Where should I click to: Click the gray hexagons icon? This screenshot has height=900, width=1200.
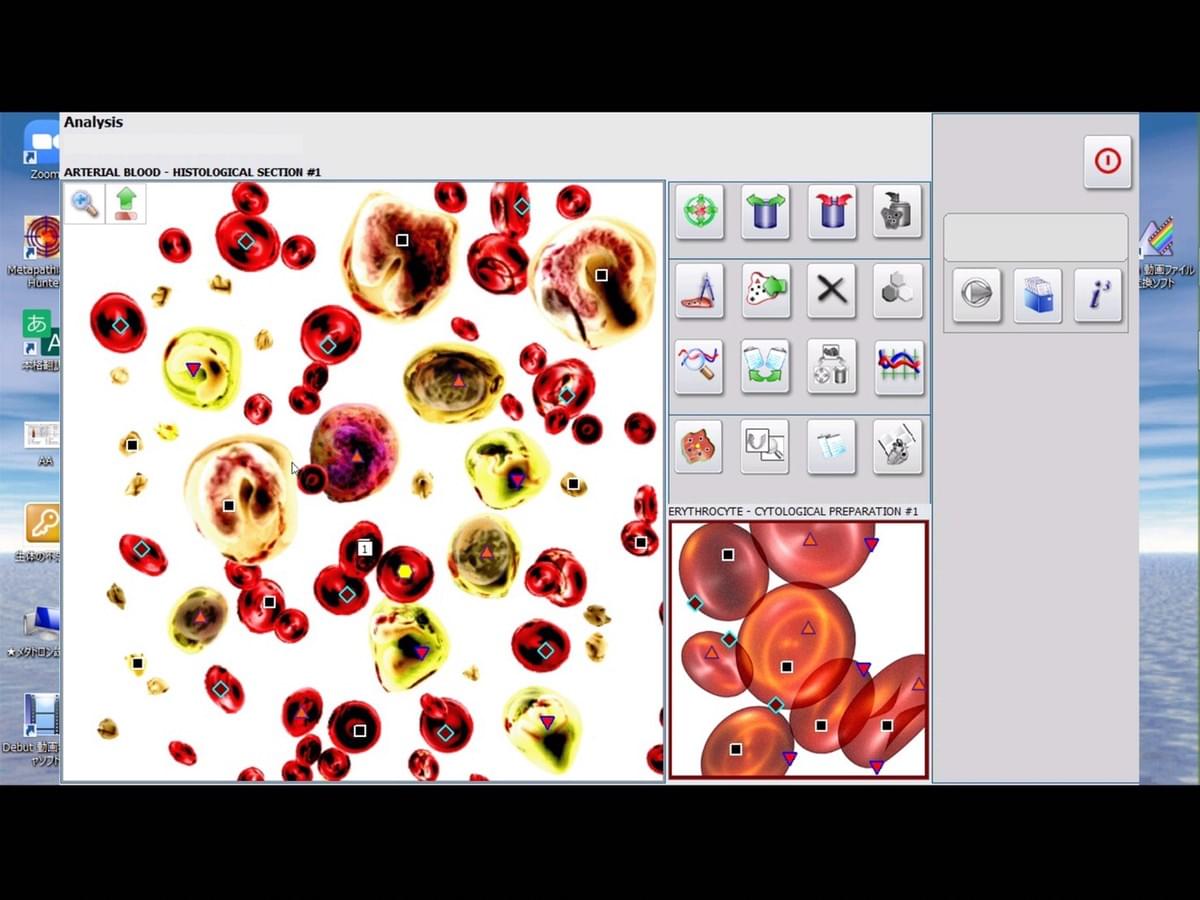pyautogui.click(x=897, y=291)
